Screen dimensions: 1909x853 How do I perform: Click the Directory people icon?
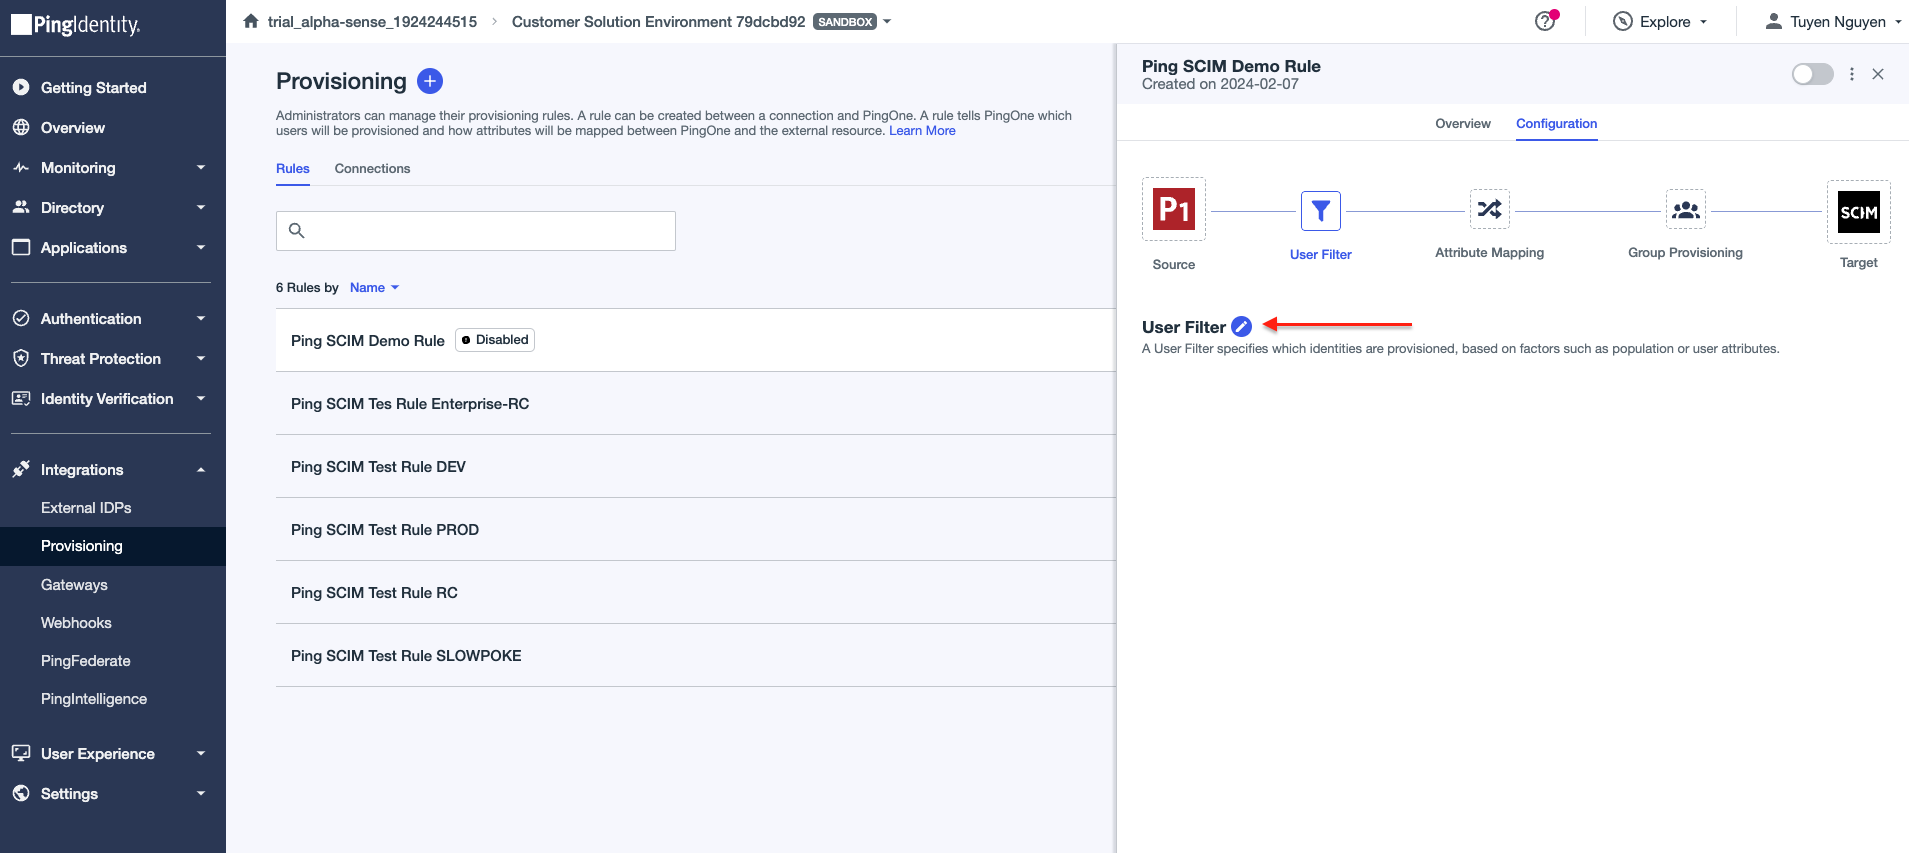point(21,207)
